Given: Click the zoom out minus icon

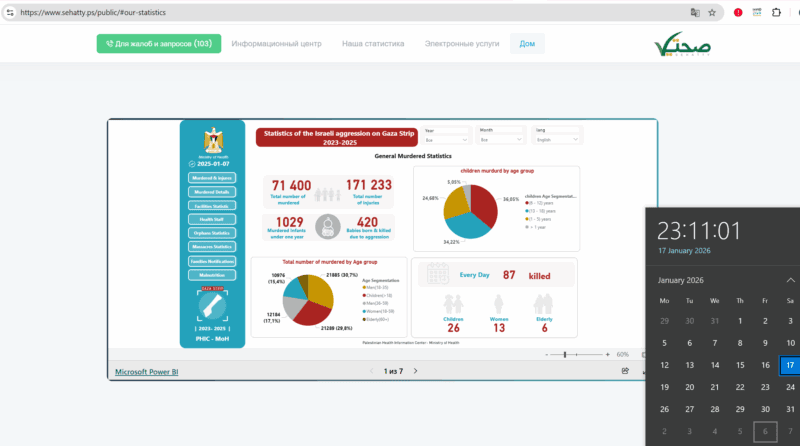Looking at the screenshot, I should click(x=547, y=354).
